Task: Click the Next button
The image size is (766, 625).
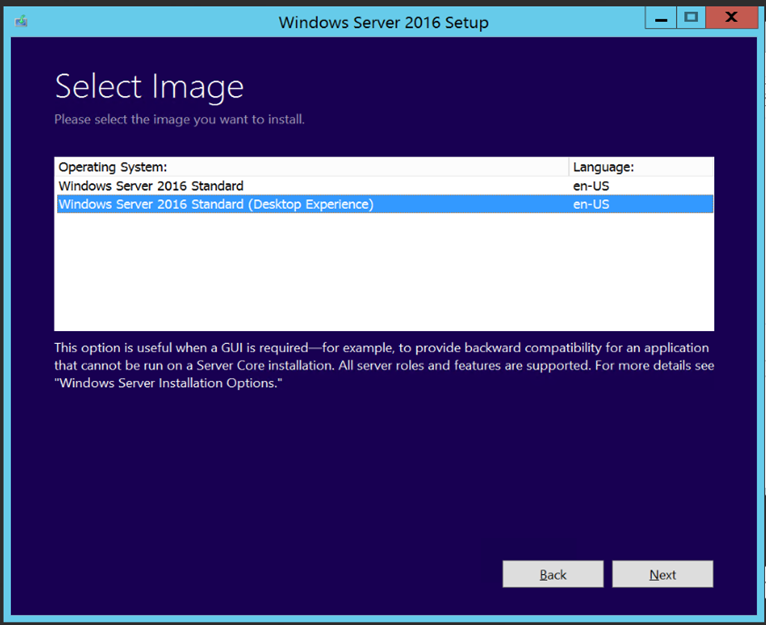Action: [662, 574]
